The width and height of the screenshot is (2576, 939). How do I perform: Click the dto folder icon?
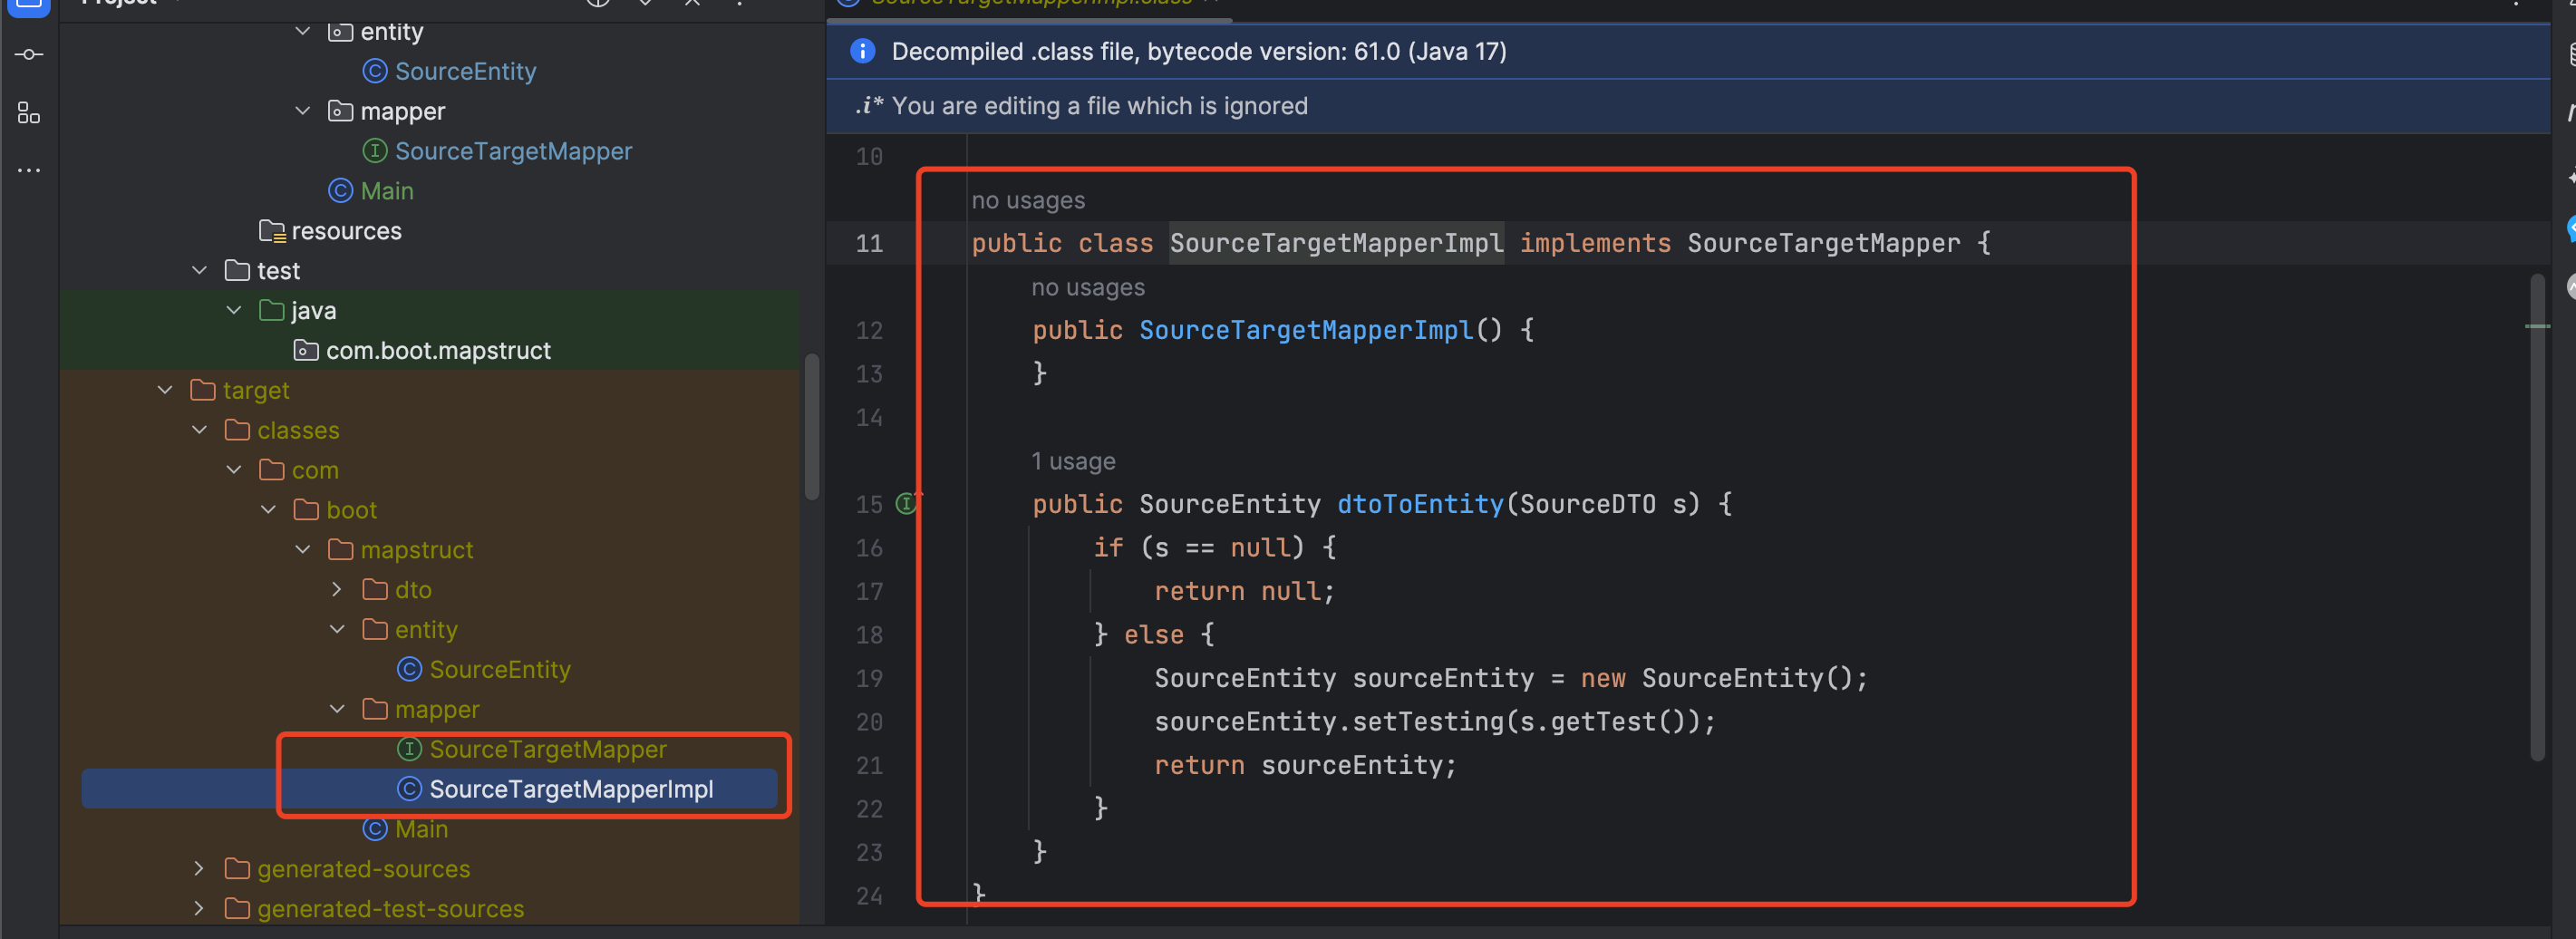coord(375,590)
